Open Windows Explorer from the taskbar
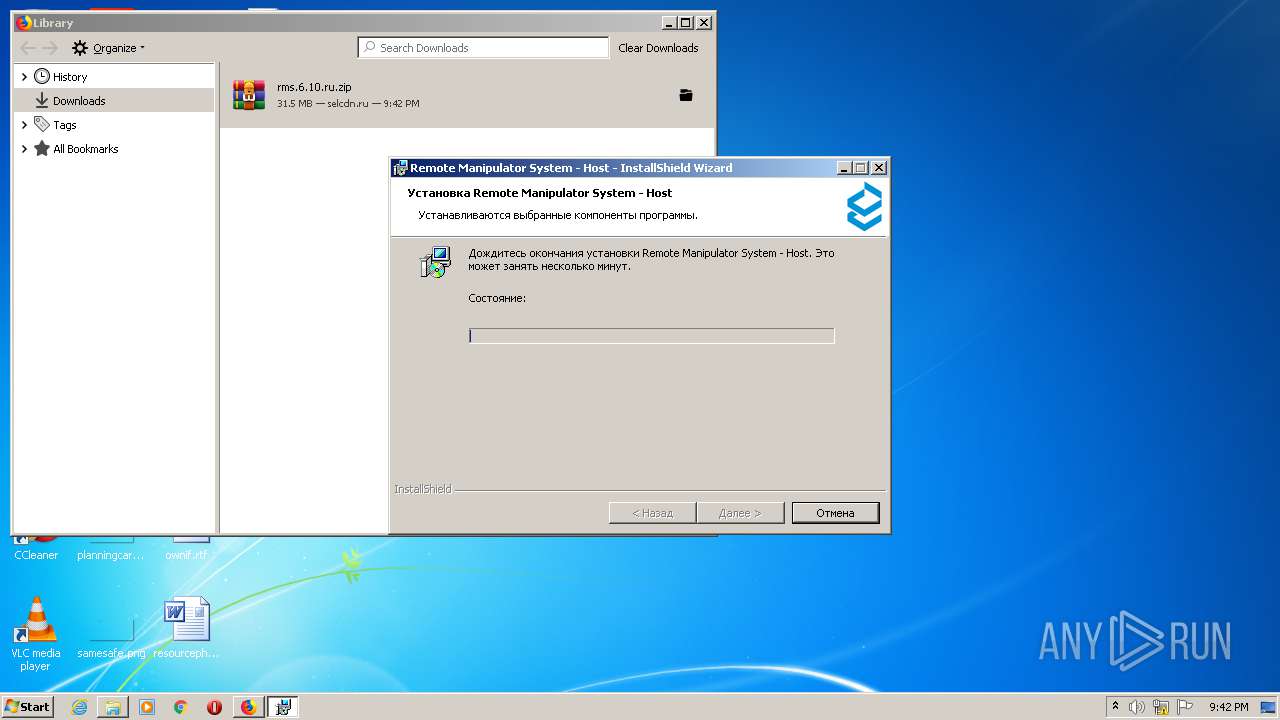Viewport: 1280px width, 720px height. pyautogui.click(x=113, y=707)
